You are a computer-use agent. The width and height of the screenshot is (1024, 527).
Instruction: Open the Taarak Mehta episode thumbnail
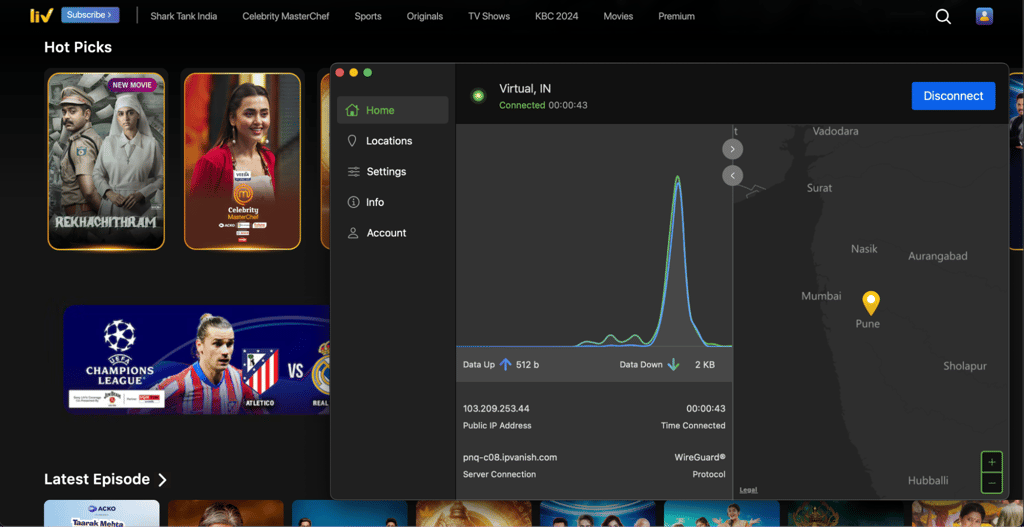(102, 513)
